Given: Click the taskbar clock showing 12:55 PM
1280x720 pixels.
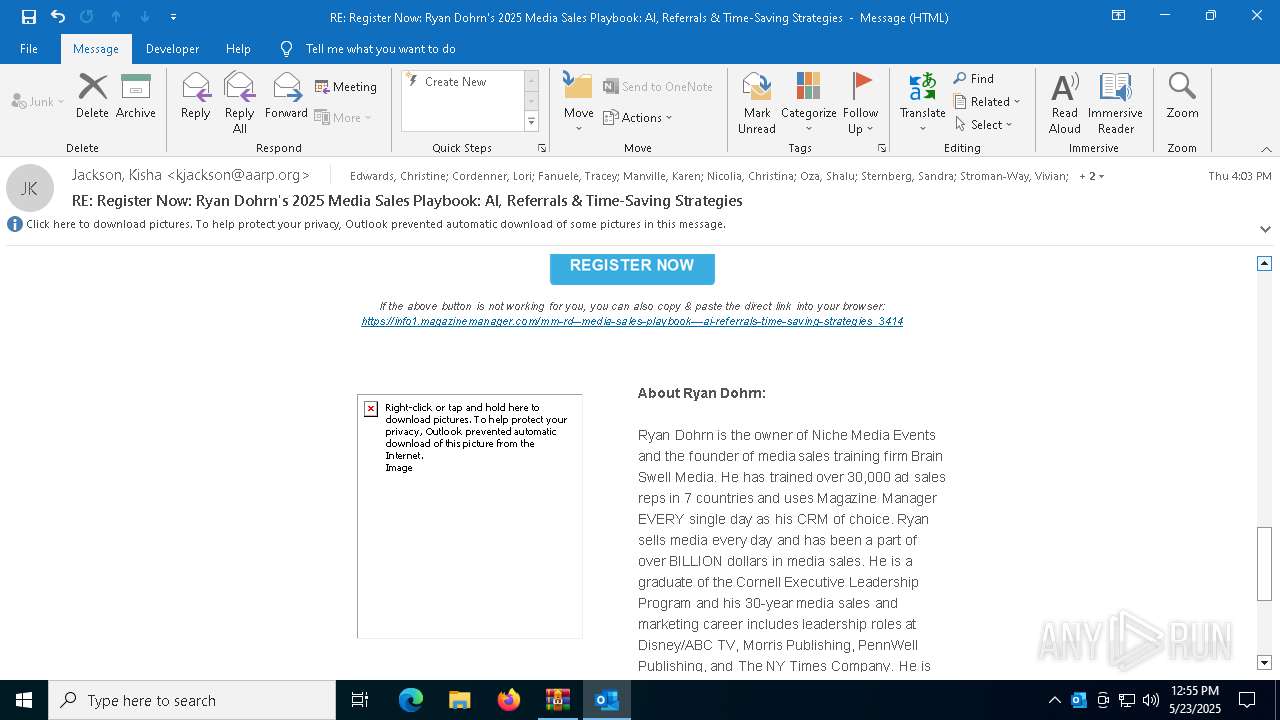Looking at the screenshot, I should (x=1194, y=700).
